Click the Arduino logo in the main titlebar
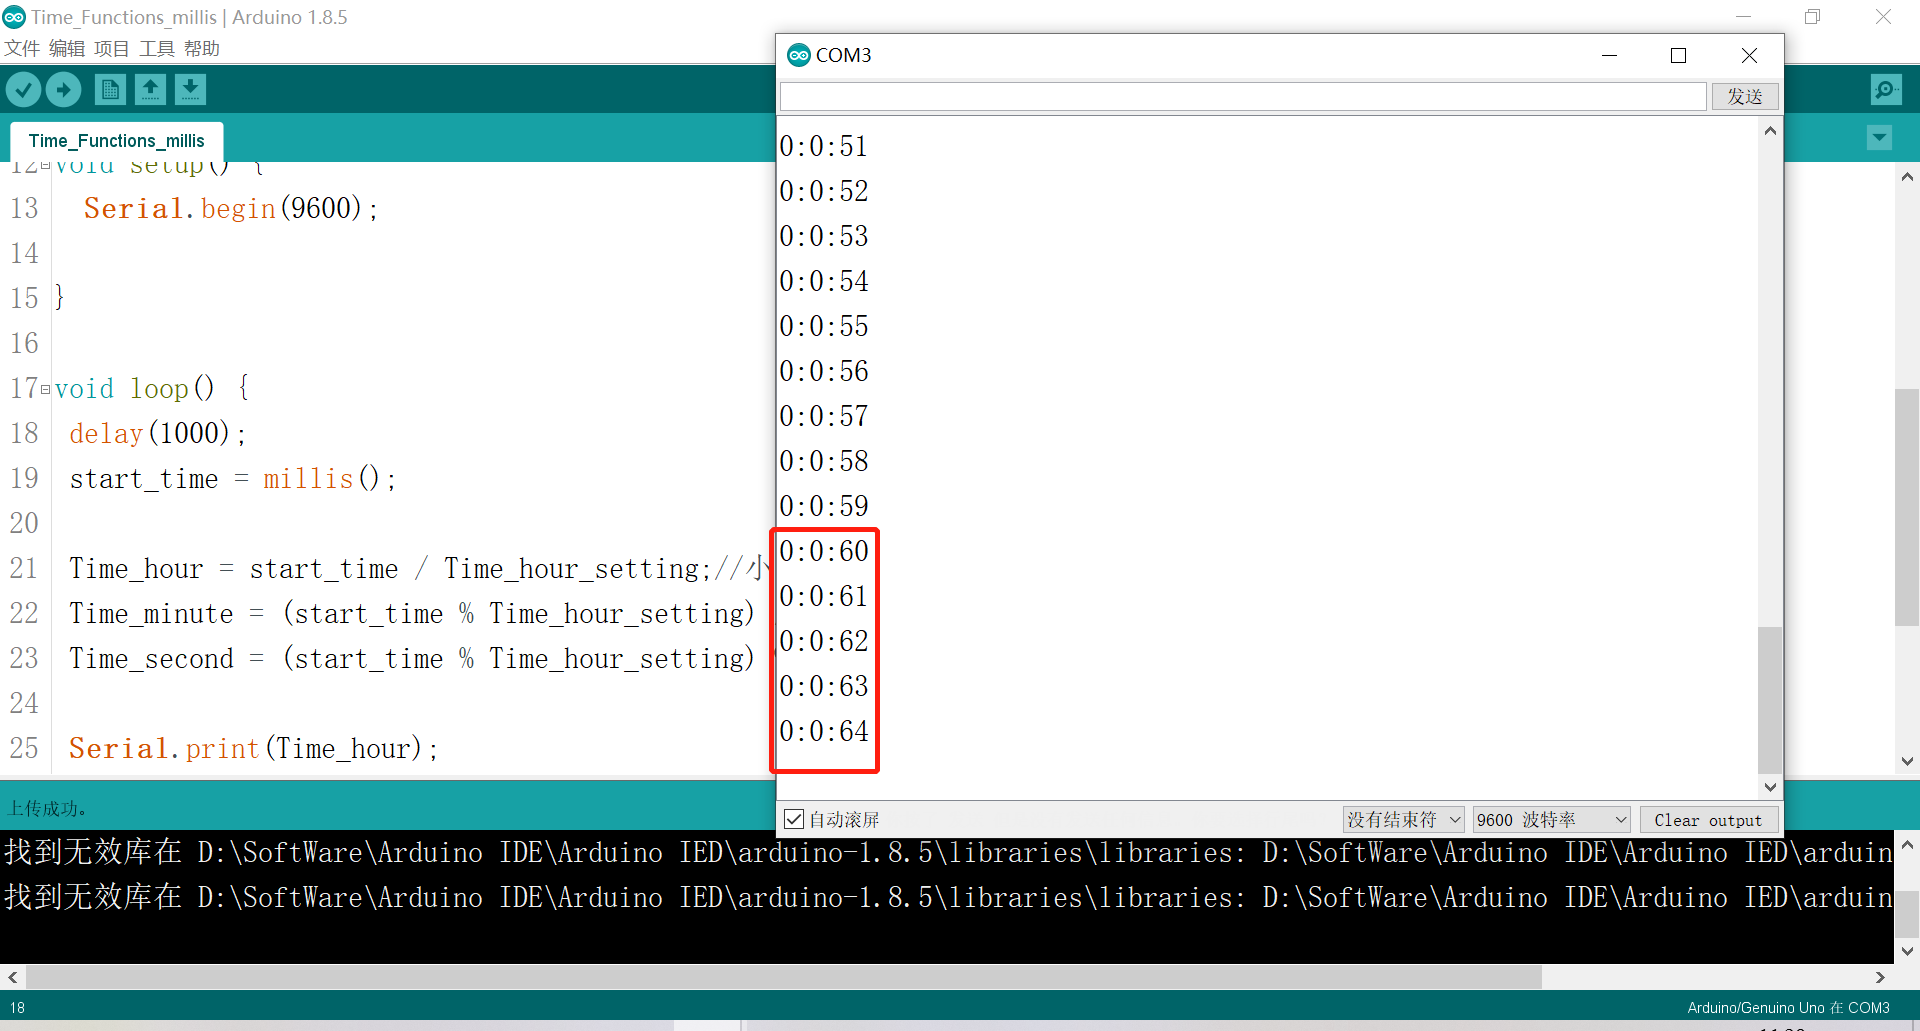1920x1031 pixels. (13, 17)
